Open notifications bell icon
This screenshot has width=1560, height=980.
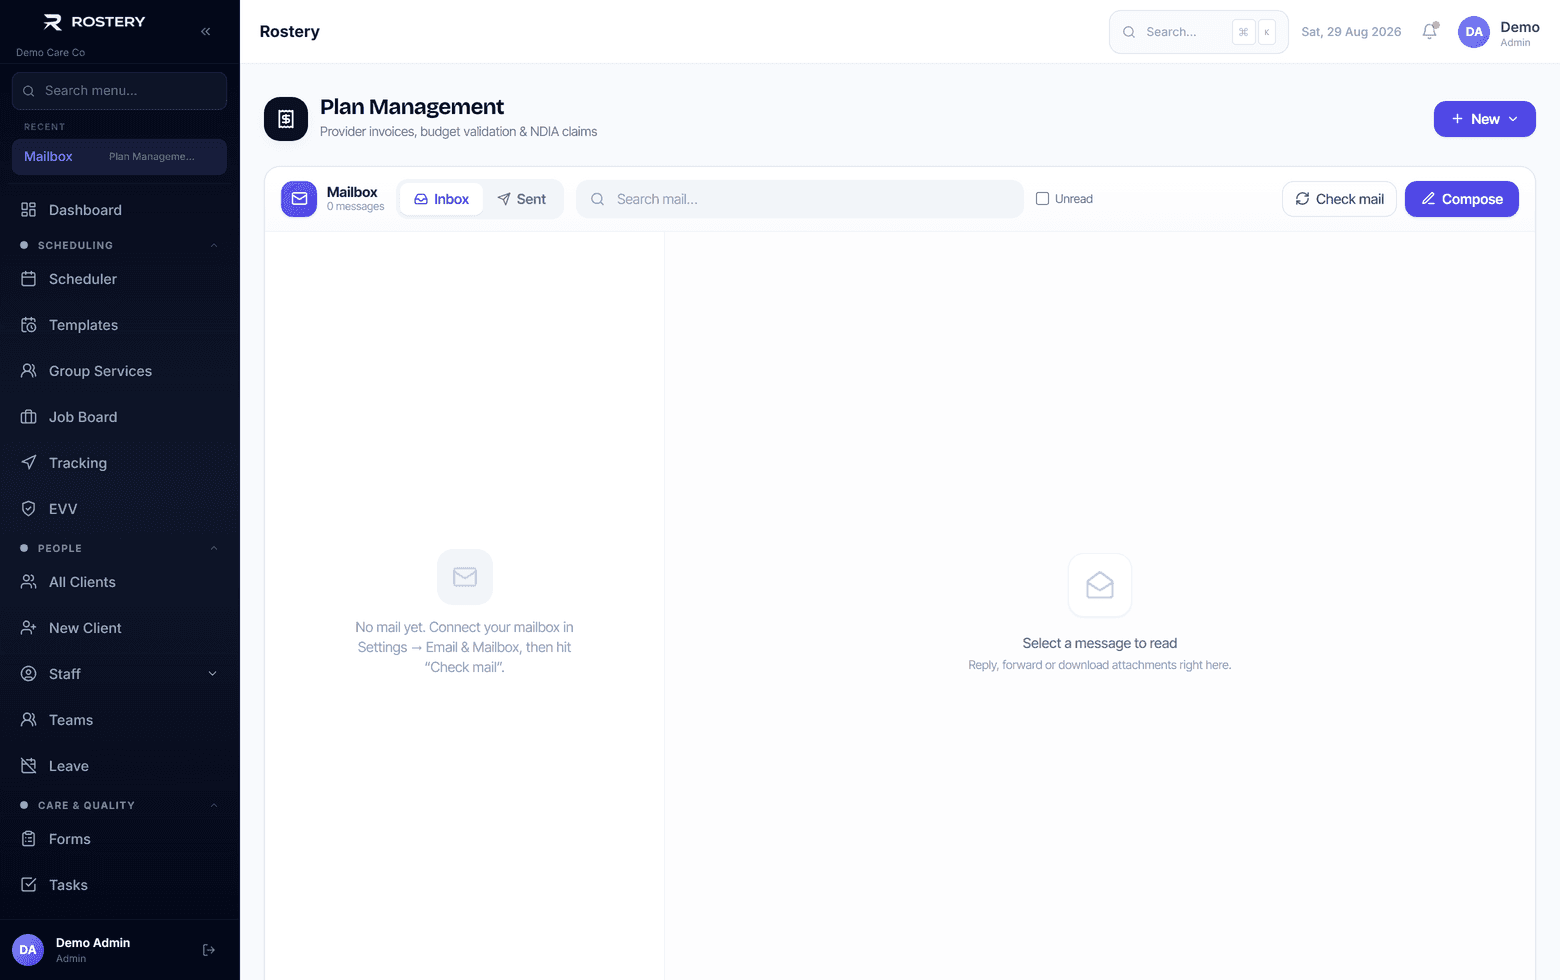coord(1430,31)
